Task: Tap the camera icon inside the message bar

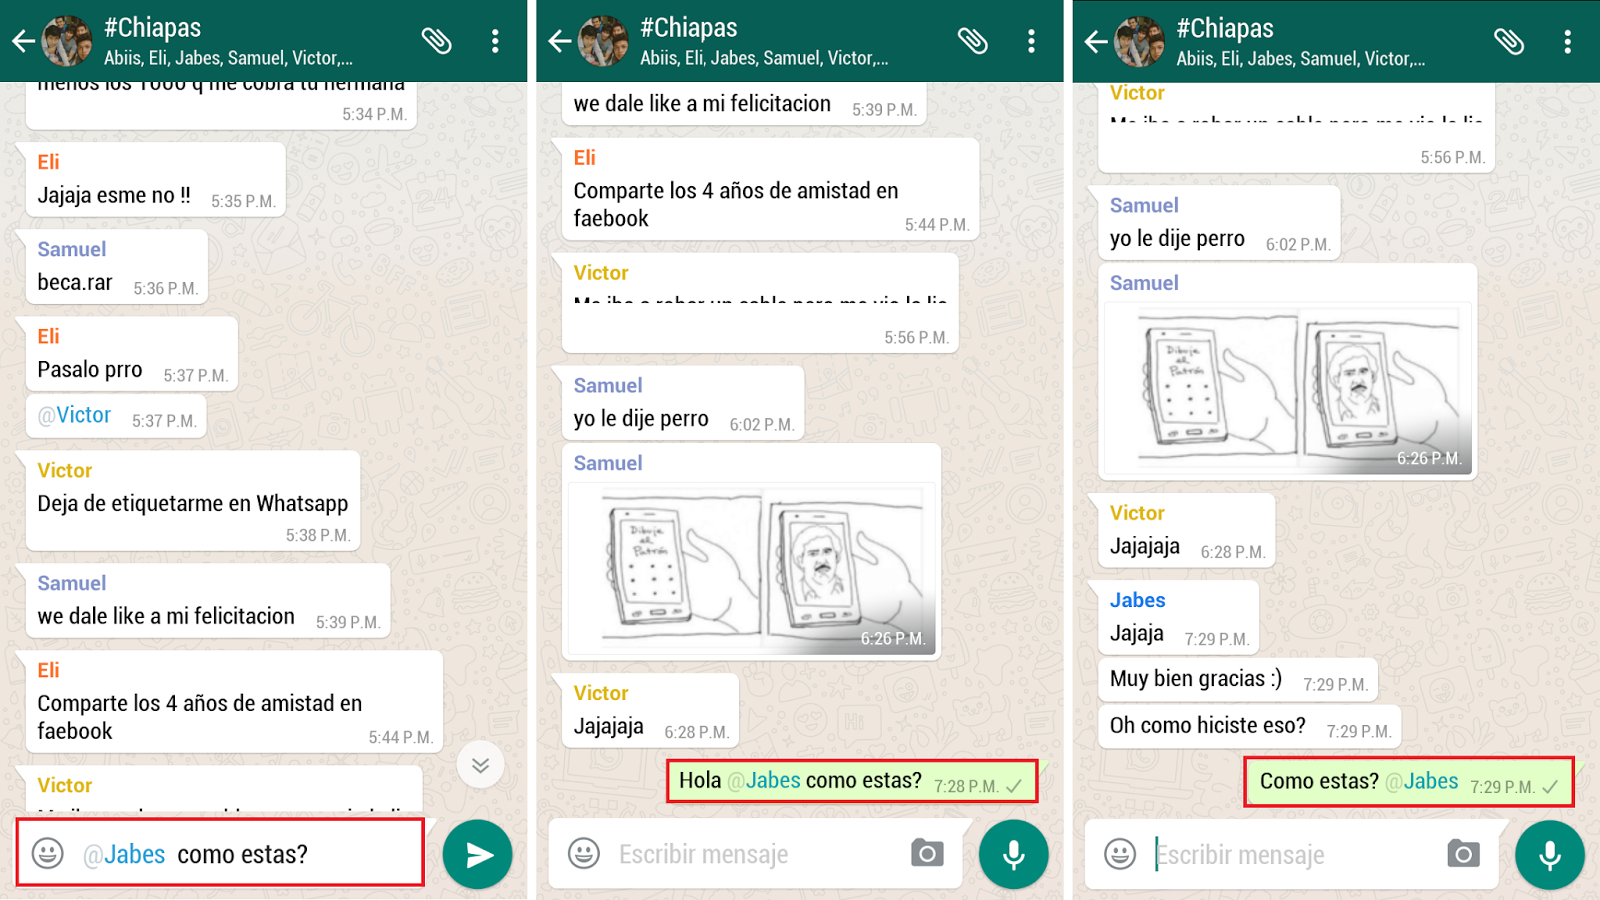Action: [x=926, y=854]
